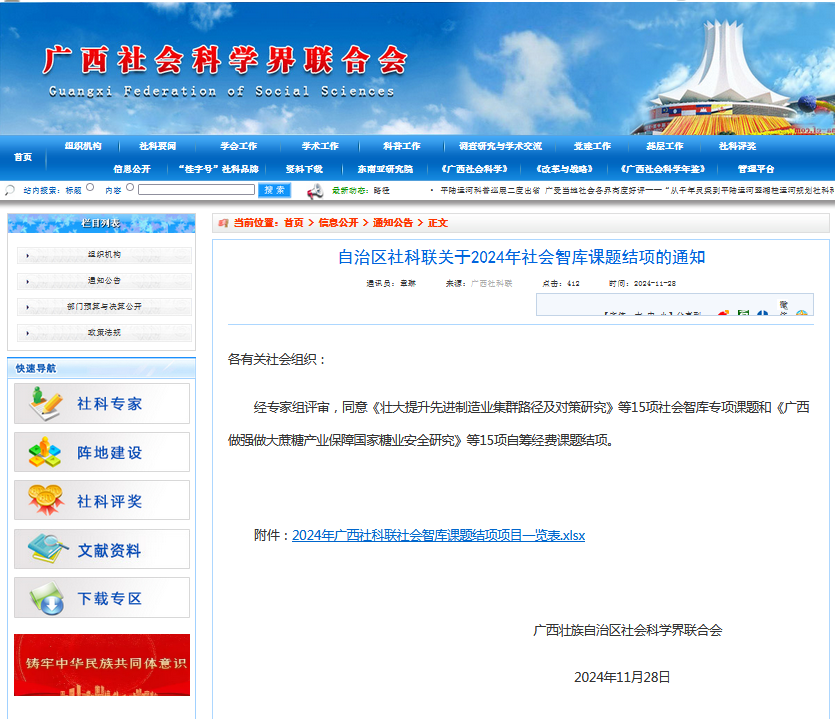Go to the 社科要闻 menu
Viewport: 835px width, 719px height.
pos(158,146)
